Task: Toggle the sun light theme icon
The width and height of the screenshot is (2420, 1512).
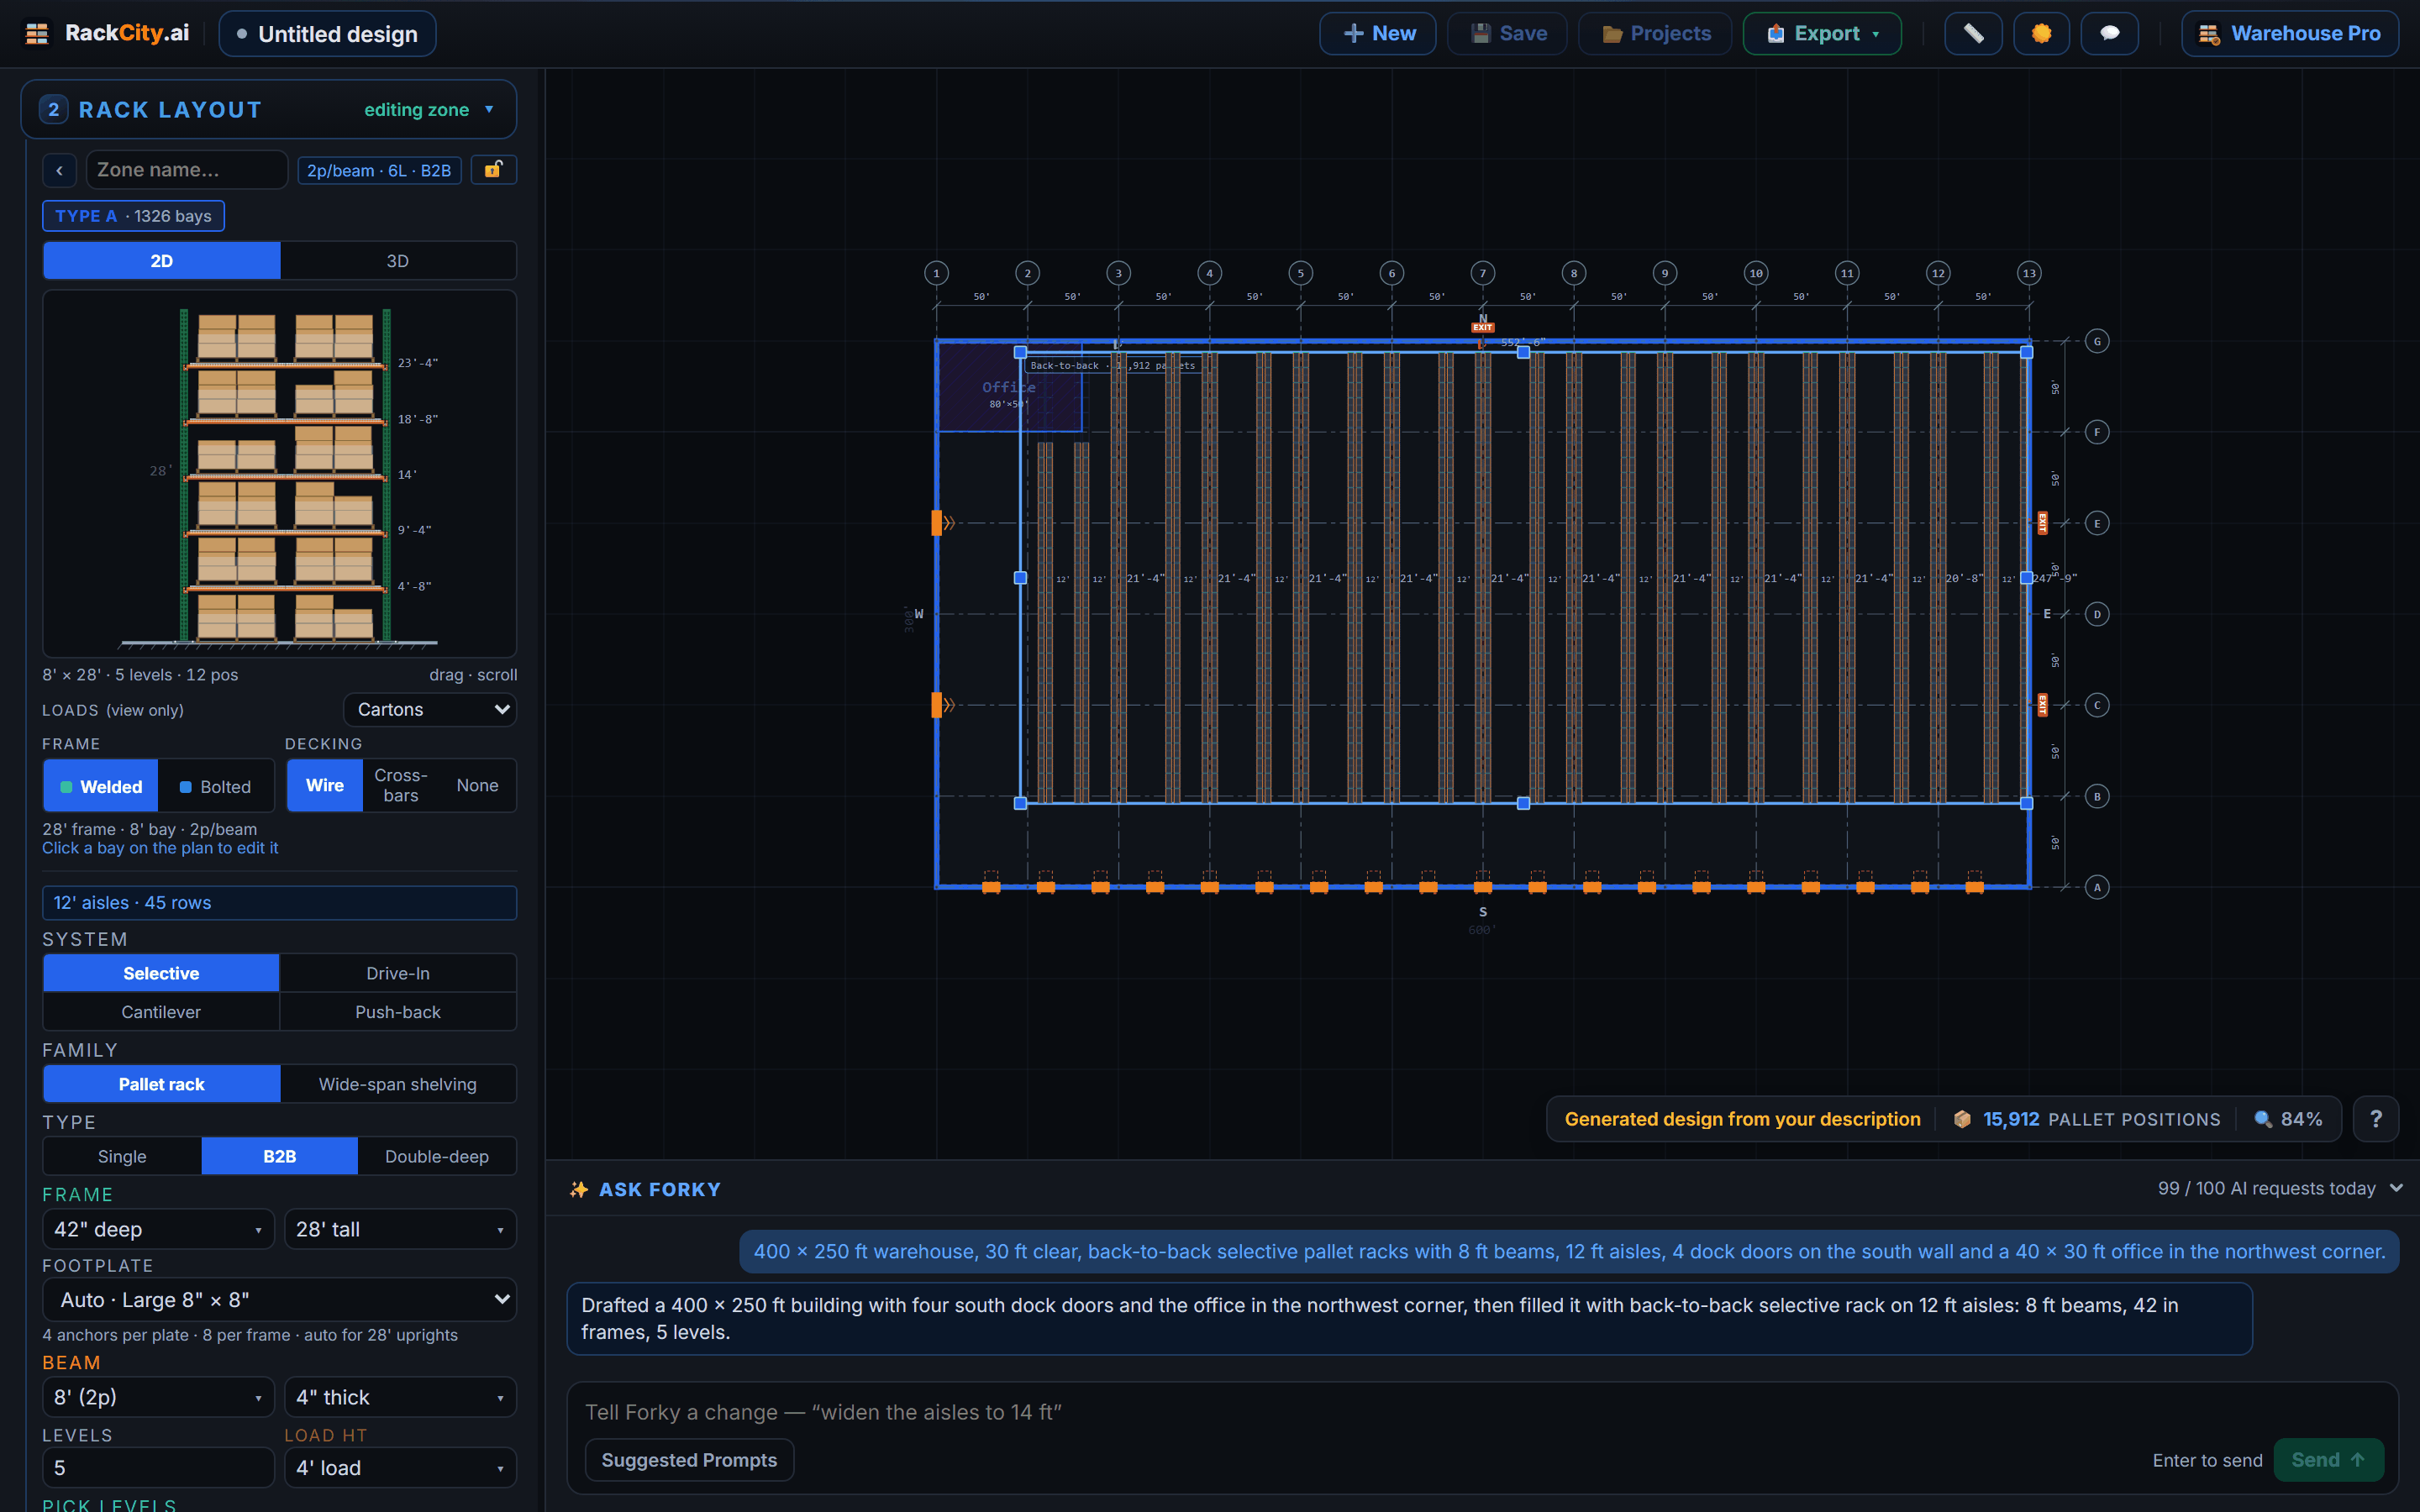Action: [2041, 33]
